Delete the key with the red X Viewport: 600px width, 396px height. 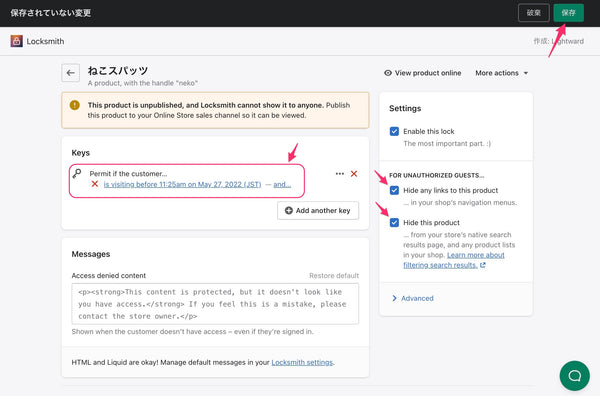[354, 174]
